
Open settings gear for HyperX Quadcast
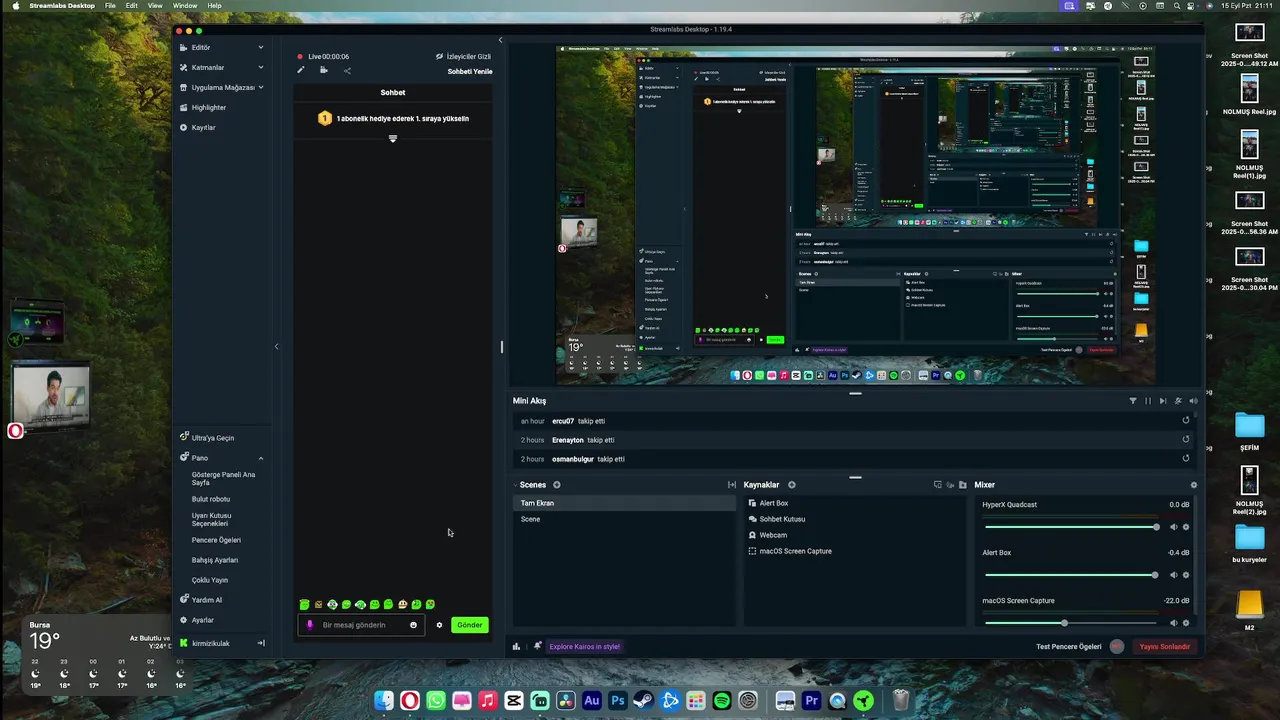click(x=1186, y=527)
